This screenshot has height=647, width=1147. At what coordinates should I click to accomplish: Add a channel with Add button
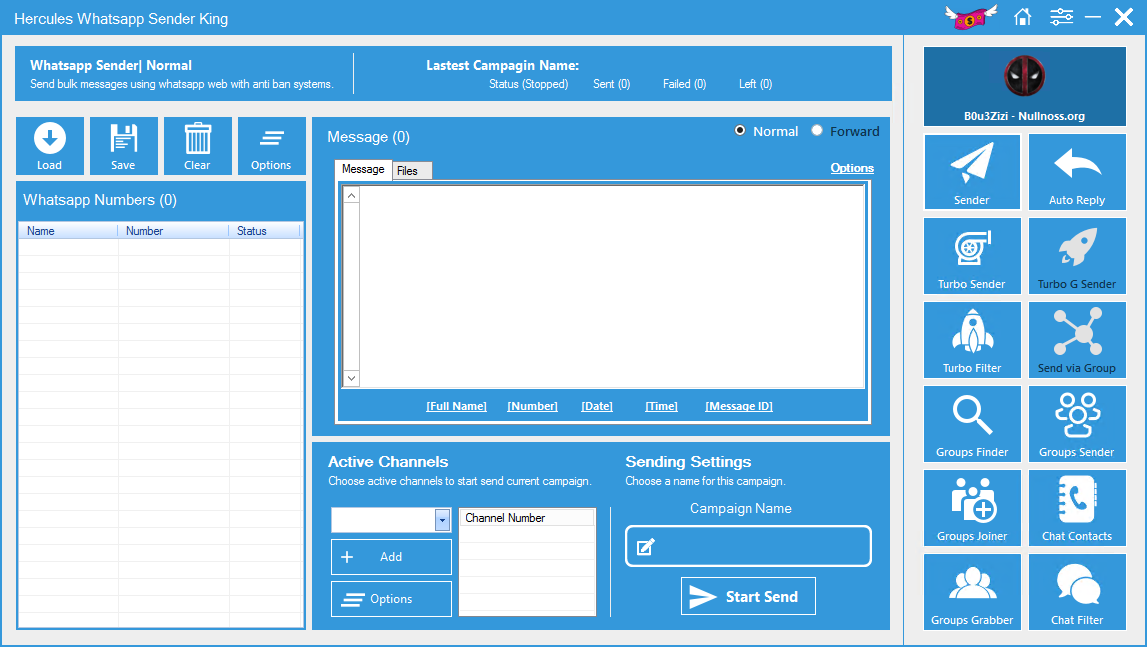tap(391, 557)
